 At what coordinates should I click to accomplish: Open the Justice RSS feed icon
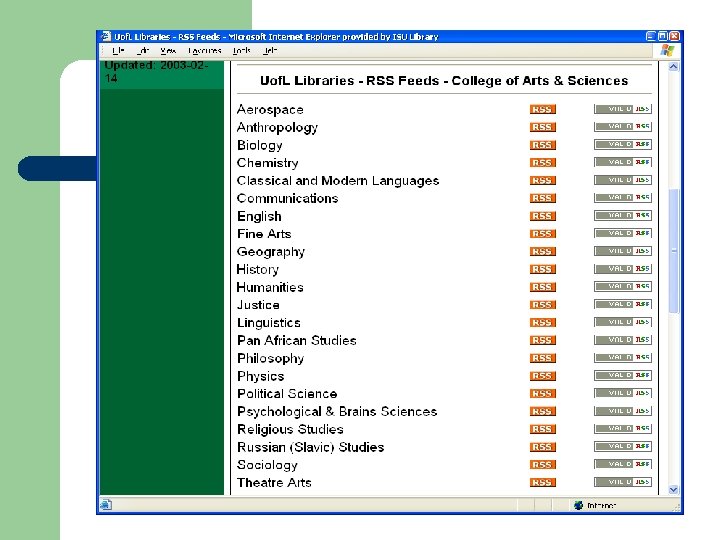pyautogui.click(x=542, y=305)
